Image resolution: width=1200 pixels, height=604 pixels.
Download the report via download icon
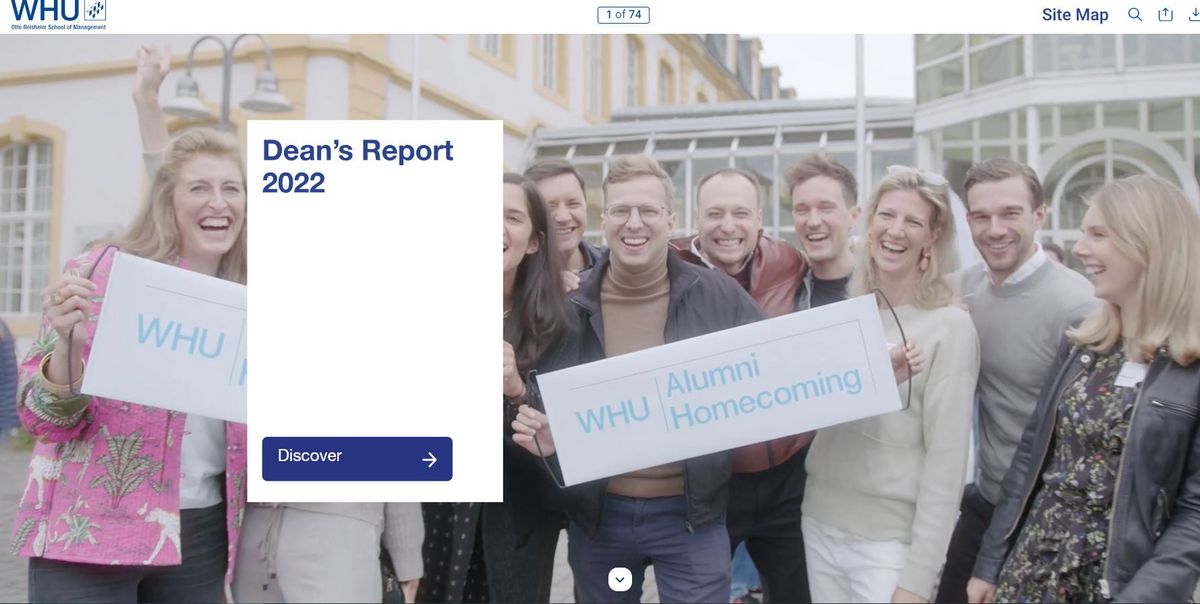pyautogui.click(x=1193, y=14)
